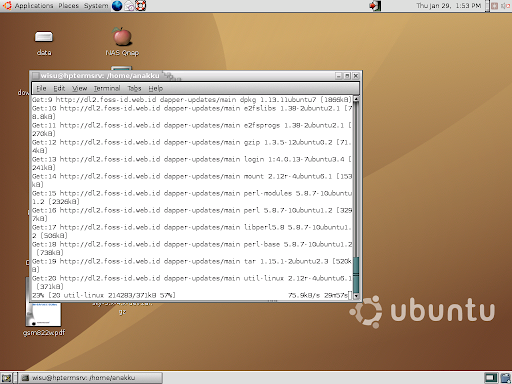Maximize the terminal window
Viewport: 512px width, 384px height.
pyautogui.click(x=347, y=76)
